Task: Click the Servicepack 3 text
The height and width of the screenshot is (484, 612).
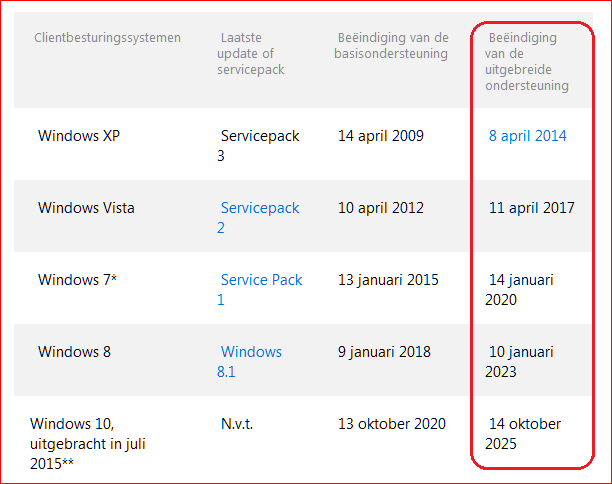Action: [258, 145]
